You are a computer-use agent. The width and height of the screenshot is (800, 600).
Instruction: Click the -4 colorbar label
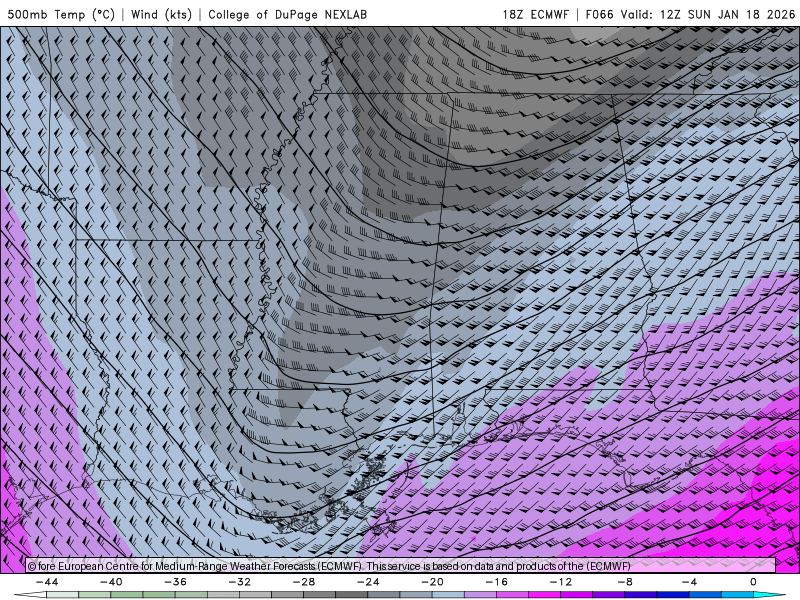pyautogui.click(x=690, y=582)
